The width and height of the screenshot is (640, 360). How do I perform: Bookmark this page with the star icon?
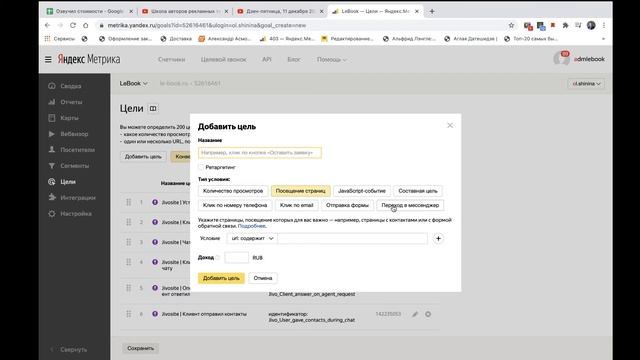tap(511, 25)
